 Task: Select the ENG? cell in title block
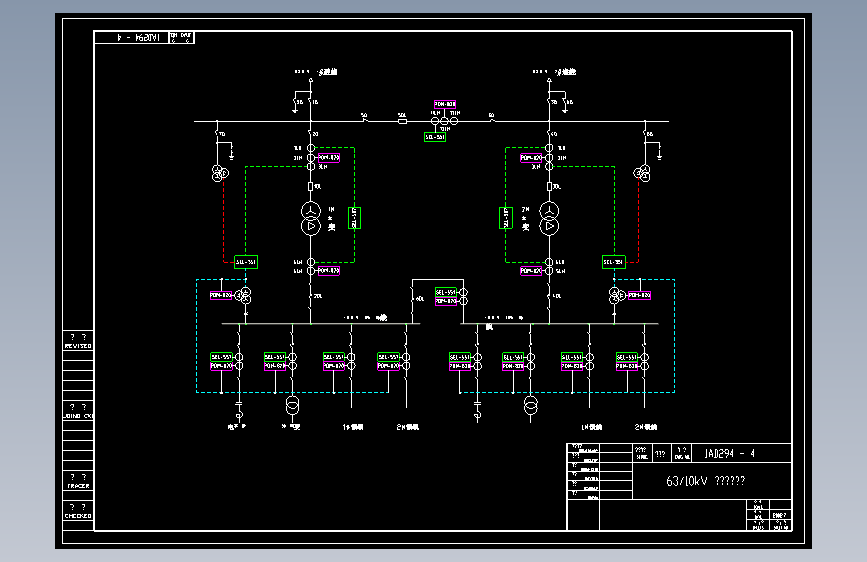pyautogui.click(x=780, y=515)
